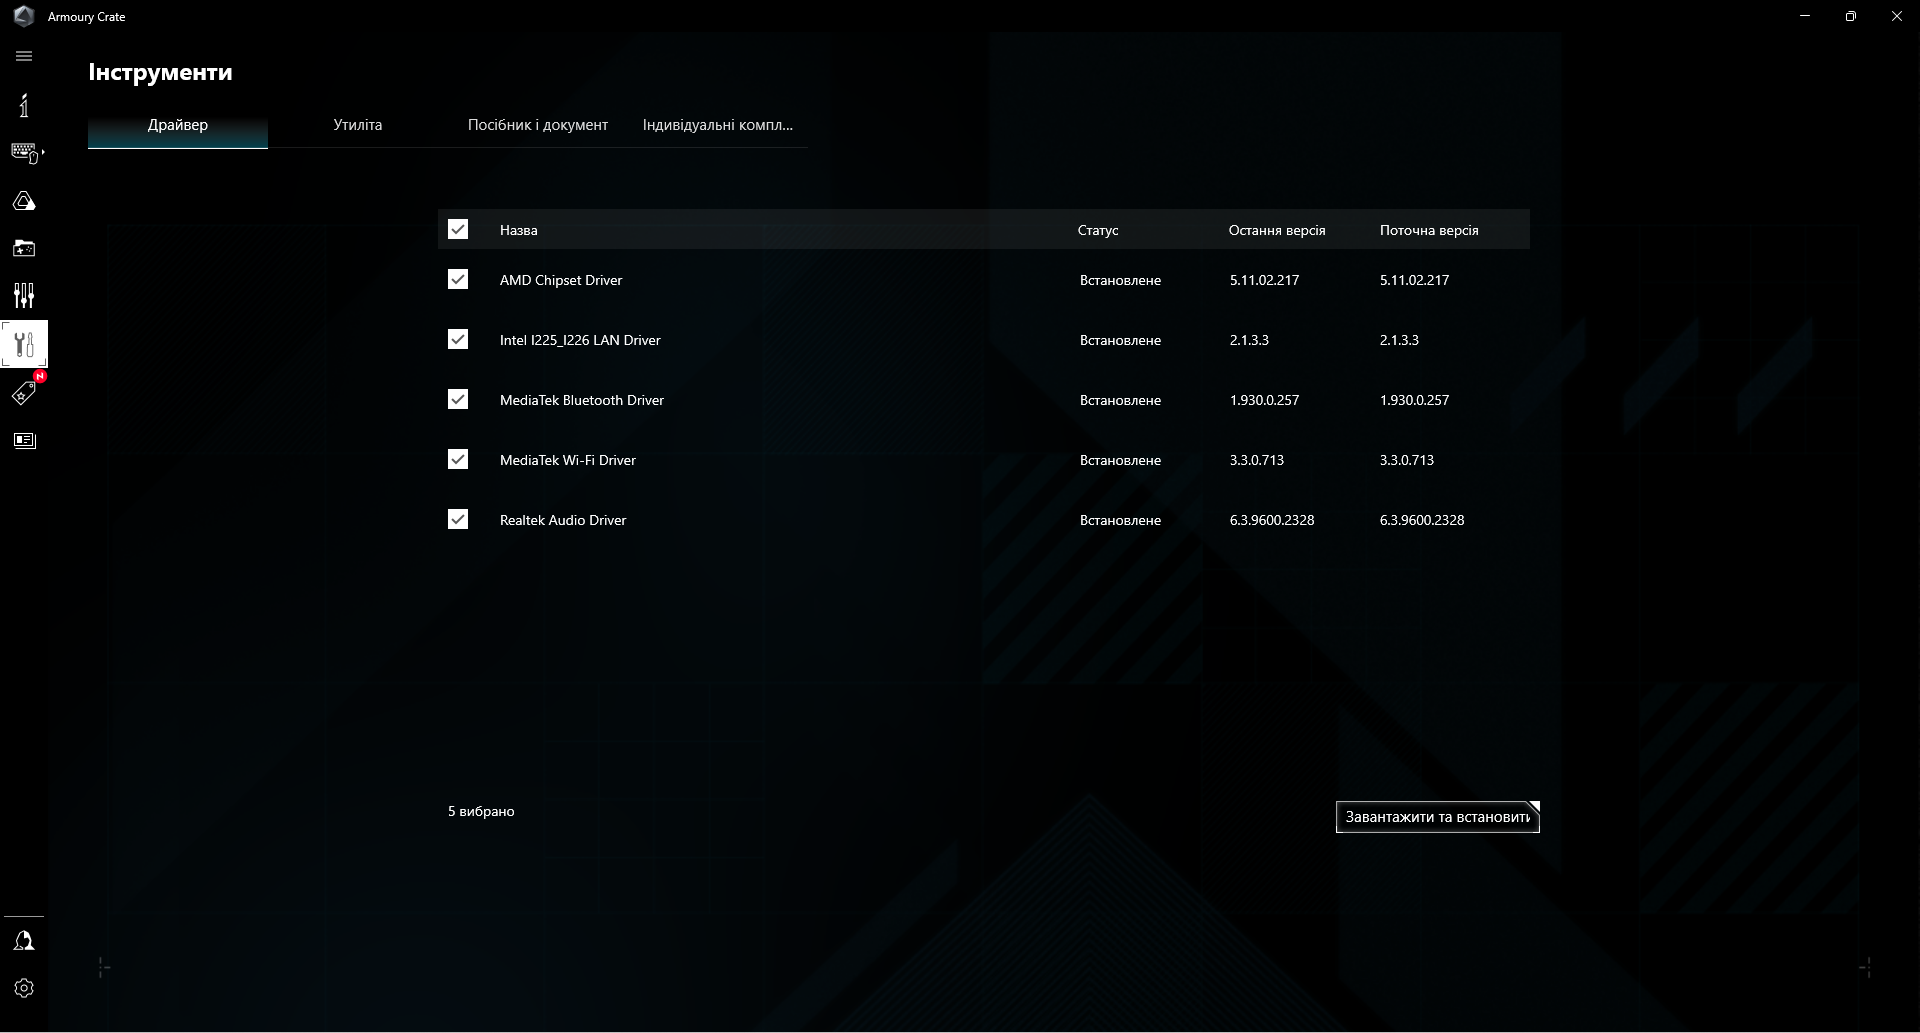The image size is (1920, 1033).
Task: Open the Offers tag section with notification
Action: tap(24, 392)
